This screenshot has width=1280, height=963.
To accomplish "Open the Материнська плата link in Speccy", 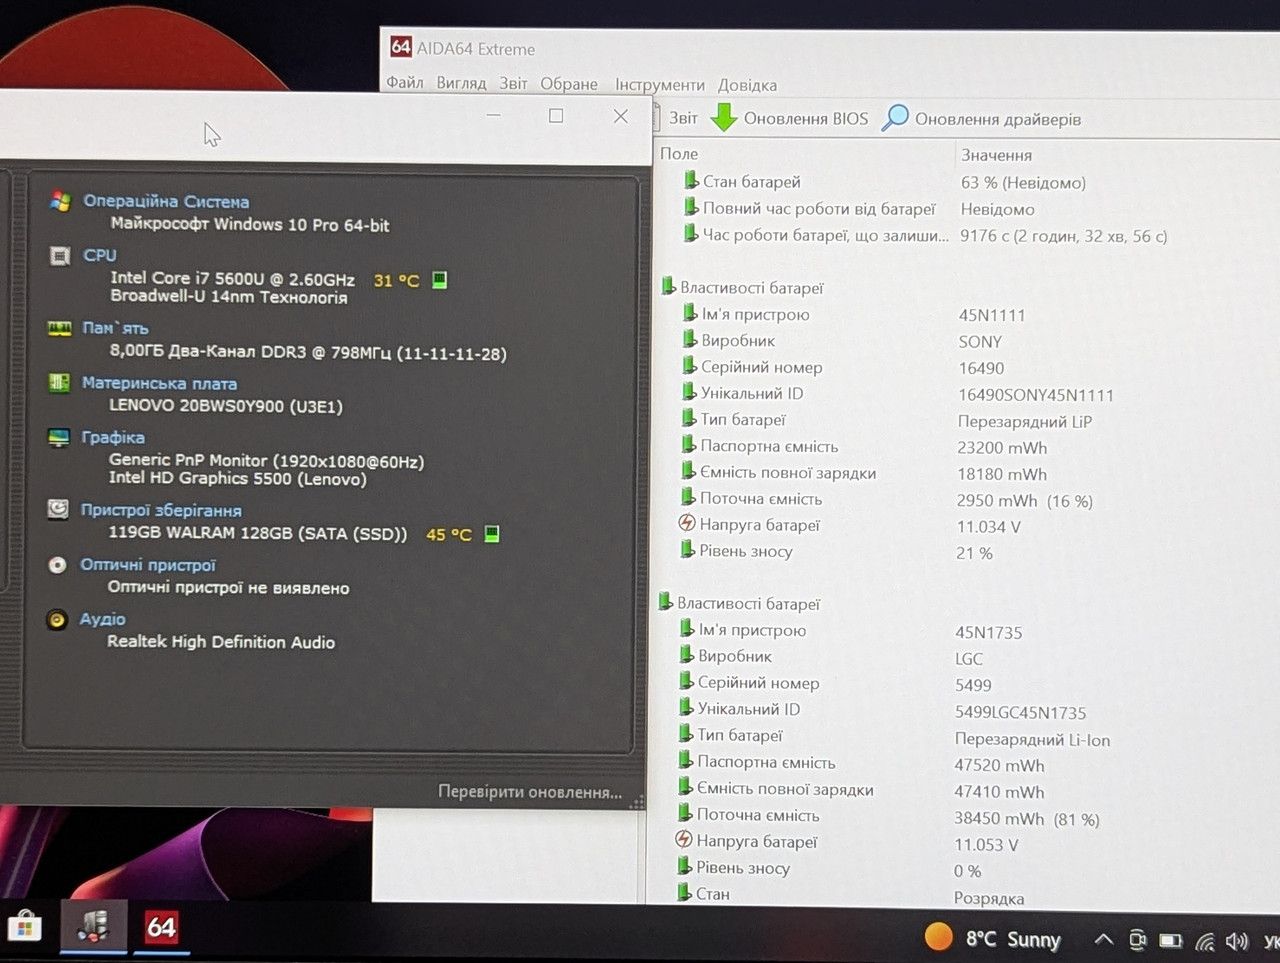I will [x=159, y=383].
